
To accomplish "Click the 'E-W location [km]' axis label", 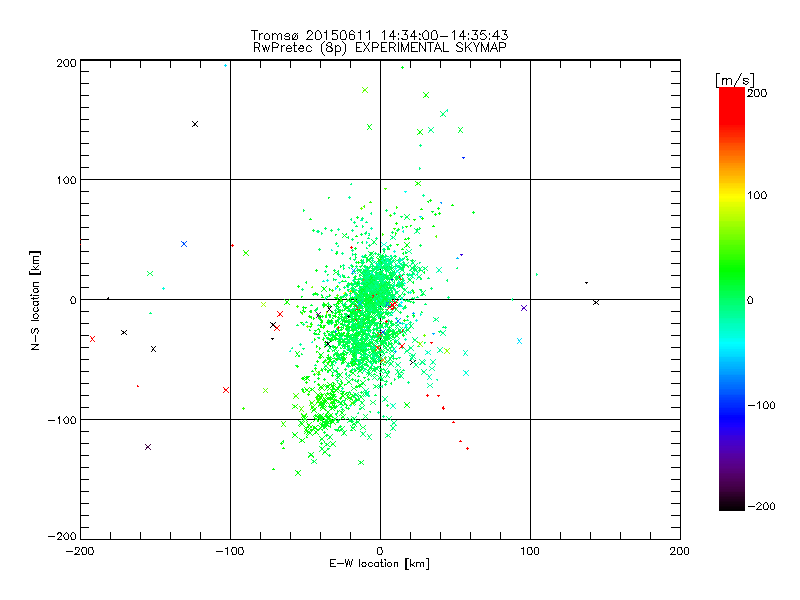I will 379,564.
